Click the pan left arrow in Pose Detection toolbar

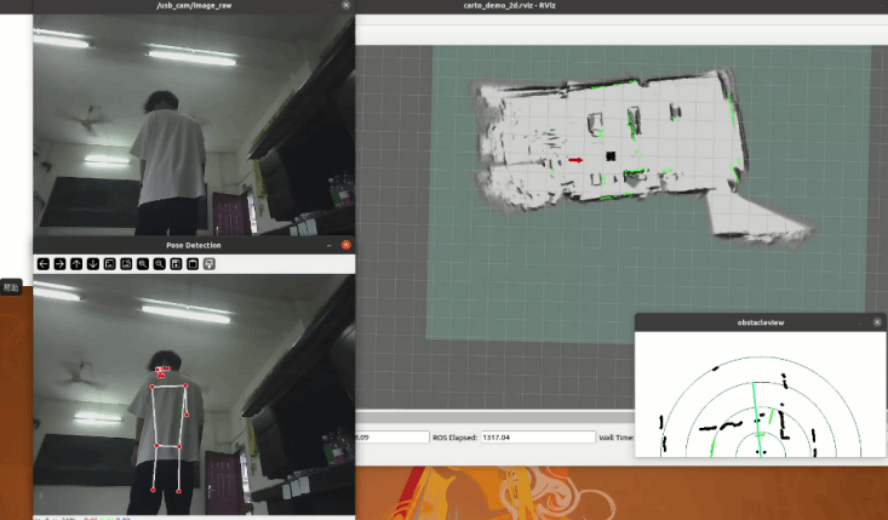point(43,264)
